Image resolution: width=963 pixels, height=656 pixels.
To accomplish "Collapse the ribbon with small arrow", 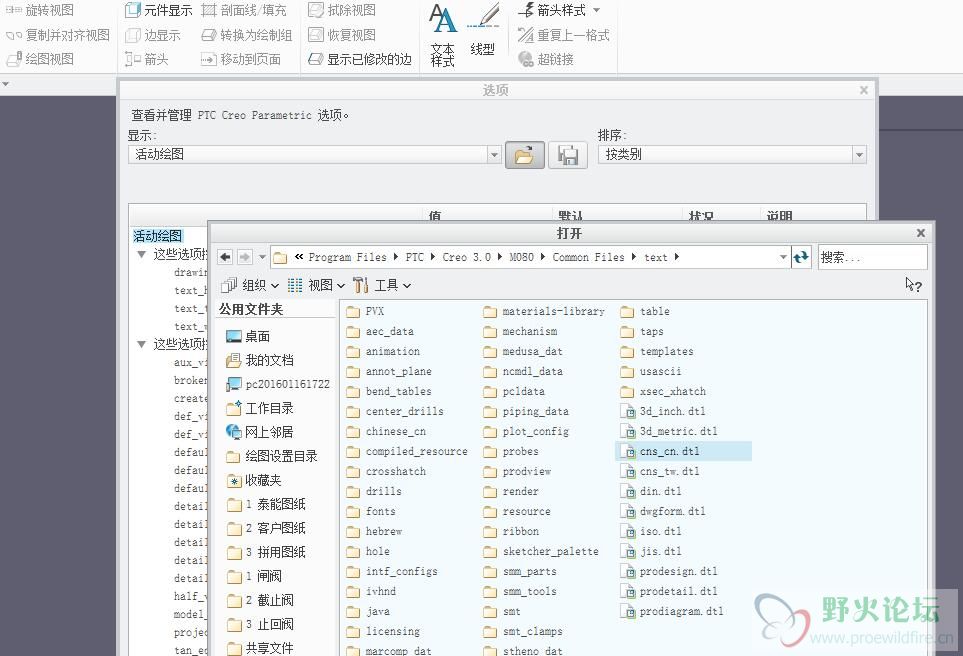I will 6,84.
